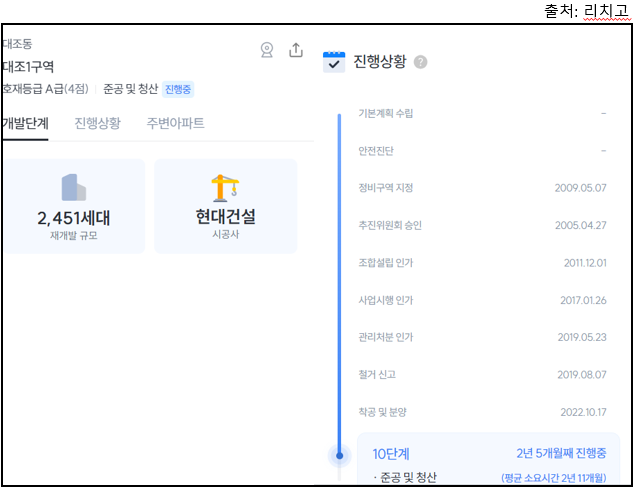Click the blue vertical progress timeline bar
The image size is (636, 489).
click(339, 284)
